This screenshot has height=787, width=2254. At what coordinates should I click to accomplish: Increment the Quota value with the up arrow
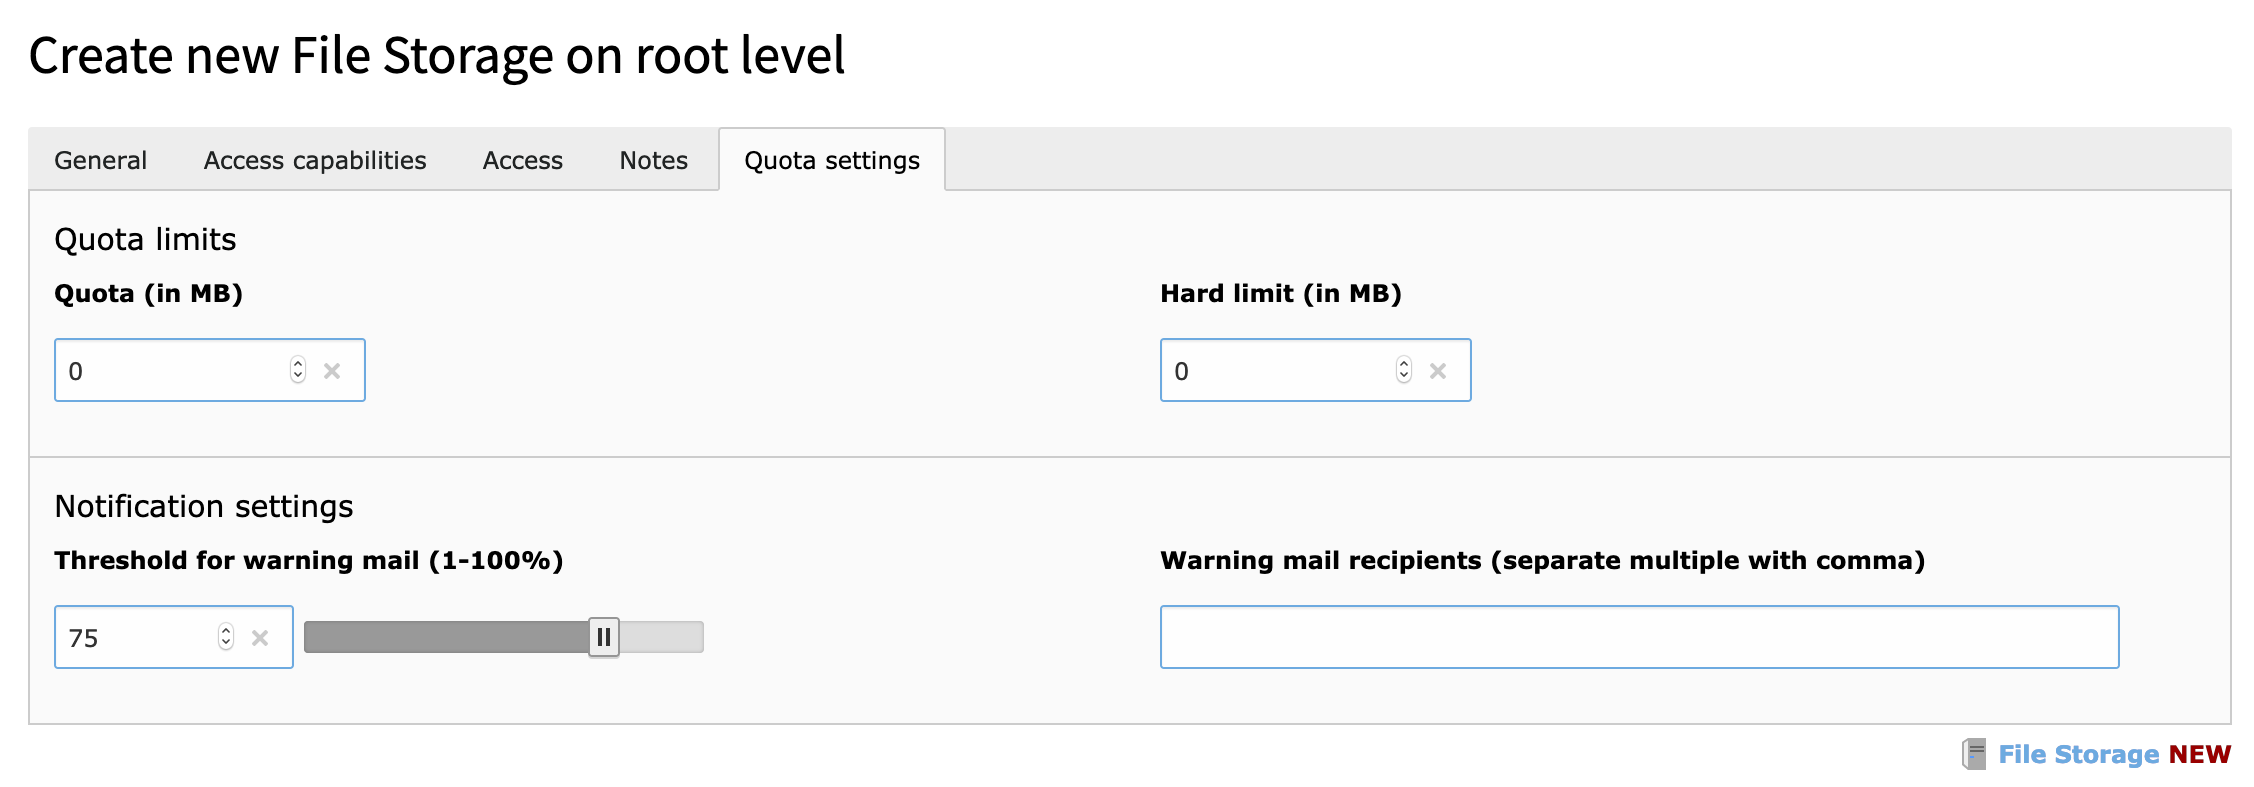tap(297, 364)
